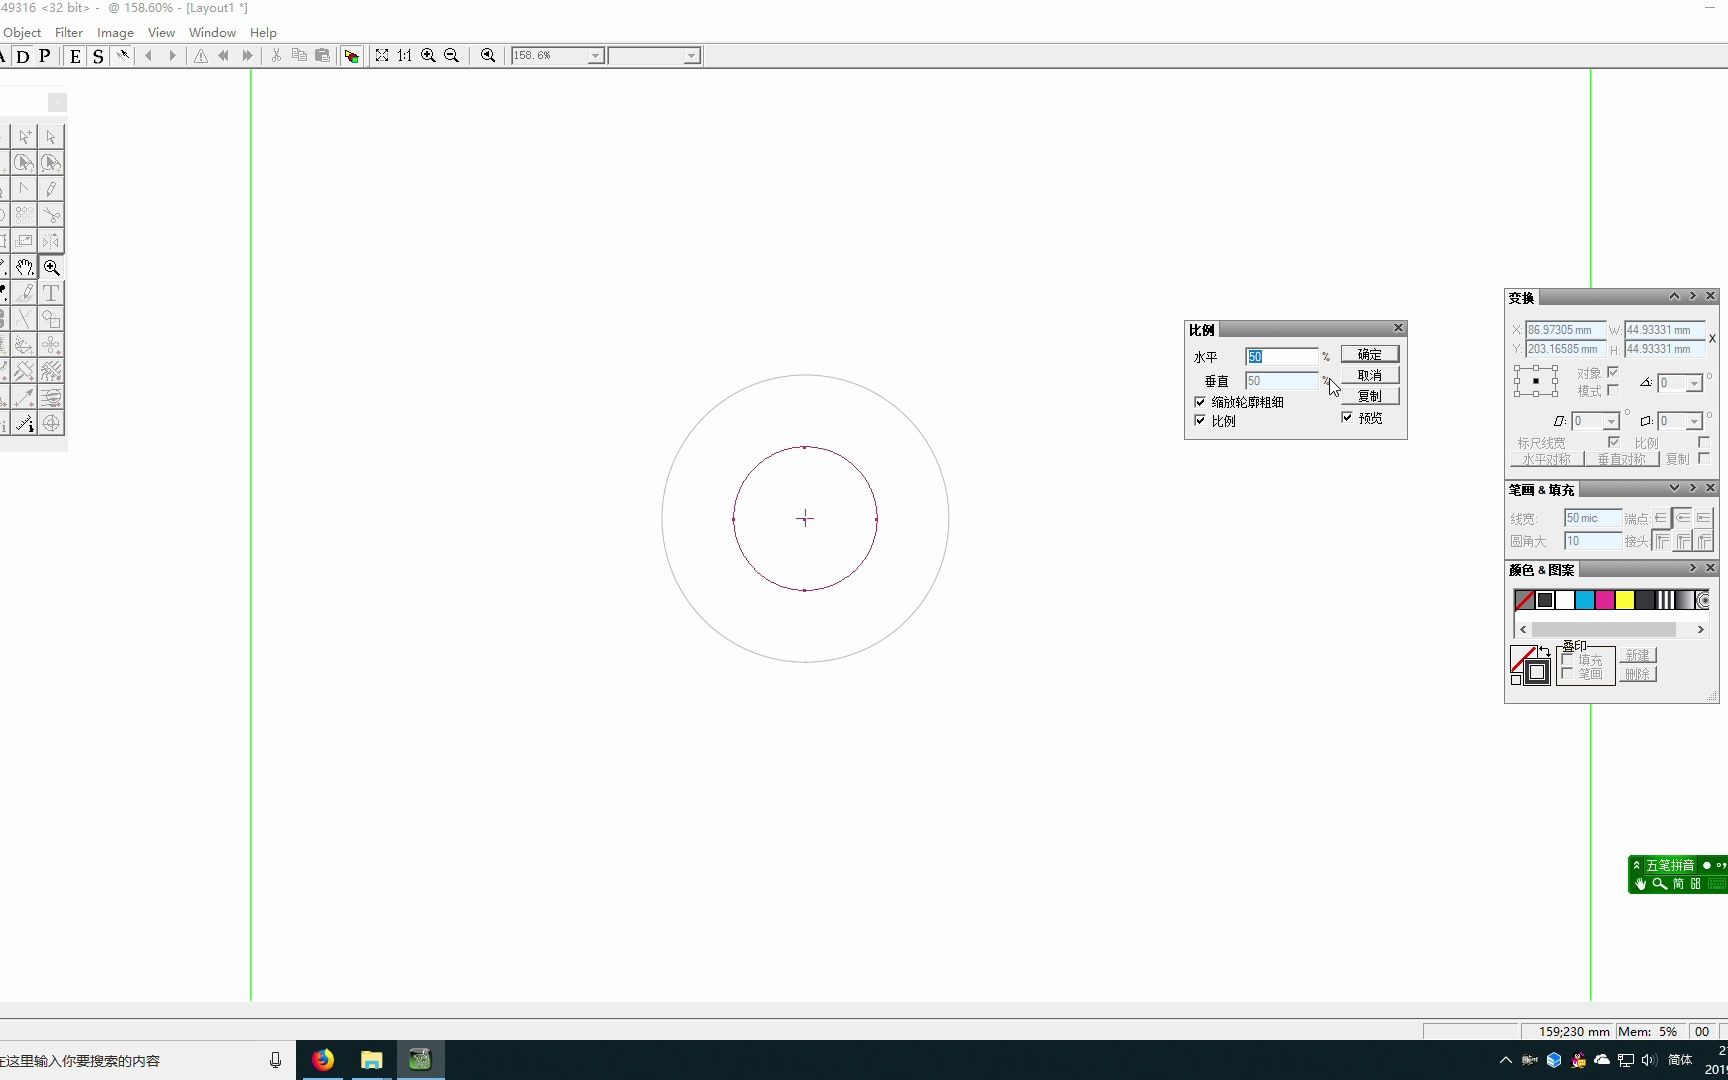
Task: Open the Help menu
Action: 263,33
